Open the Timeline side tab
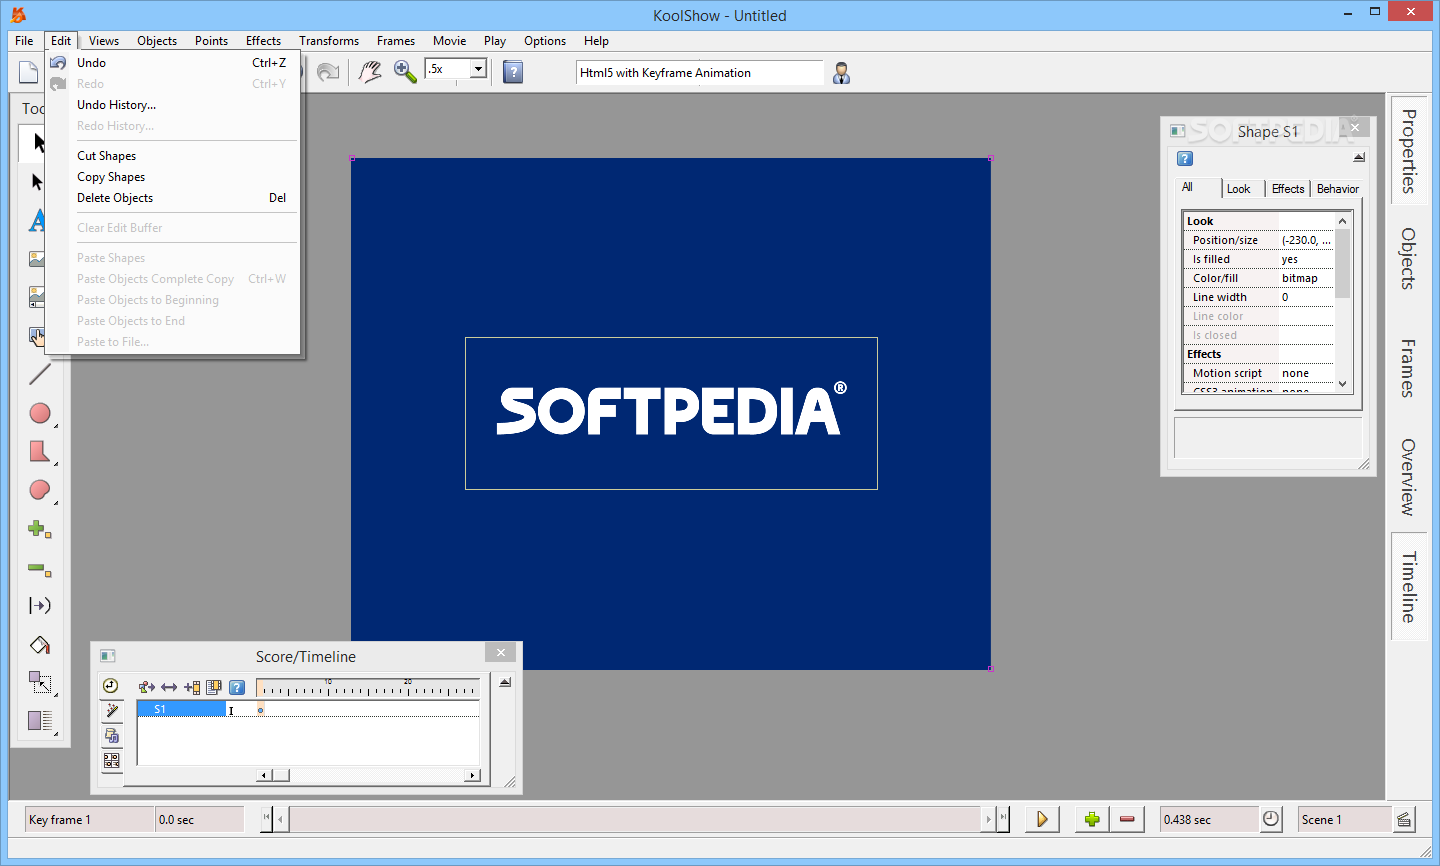The height and width of the screenshot is (866, 1440). coord(1408,587)
